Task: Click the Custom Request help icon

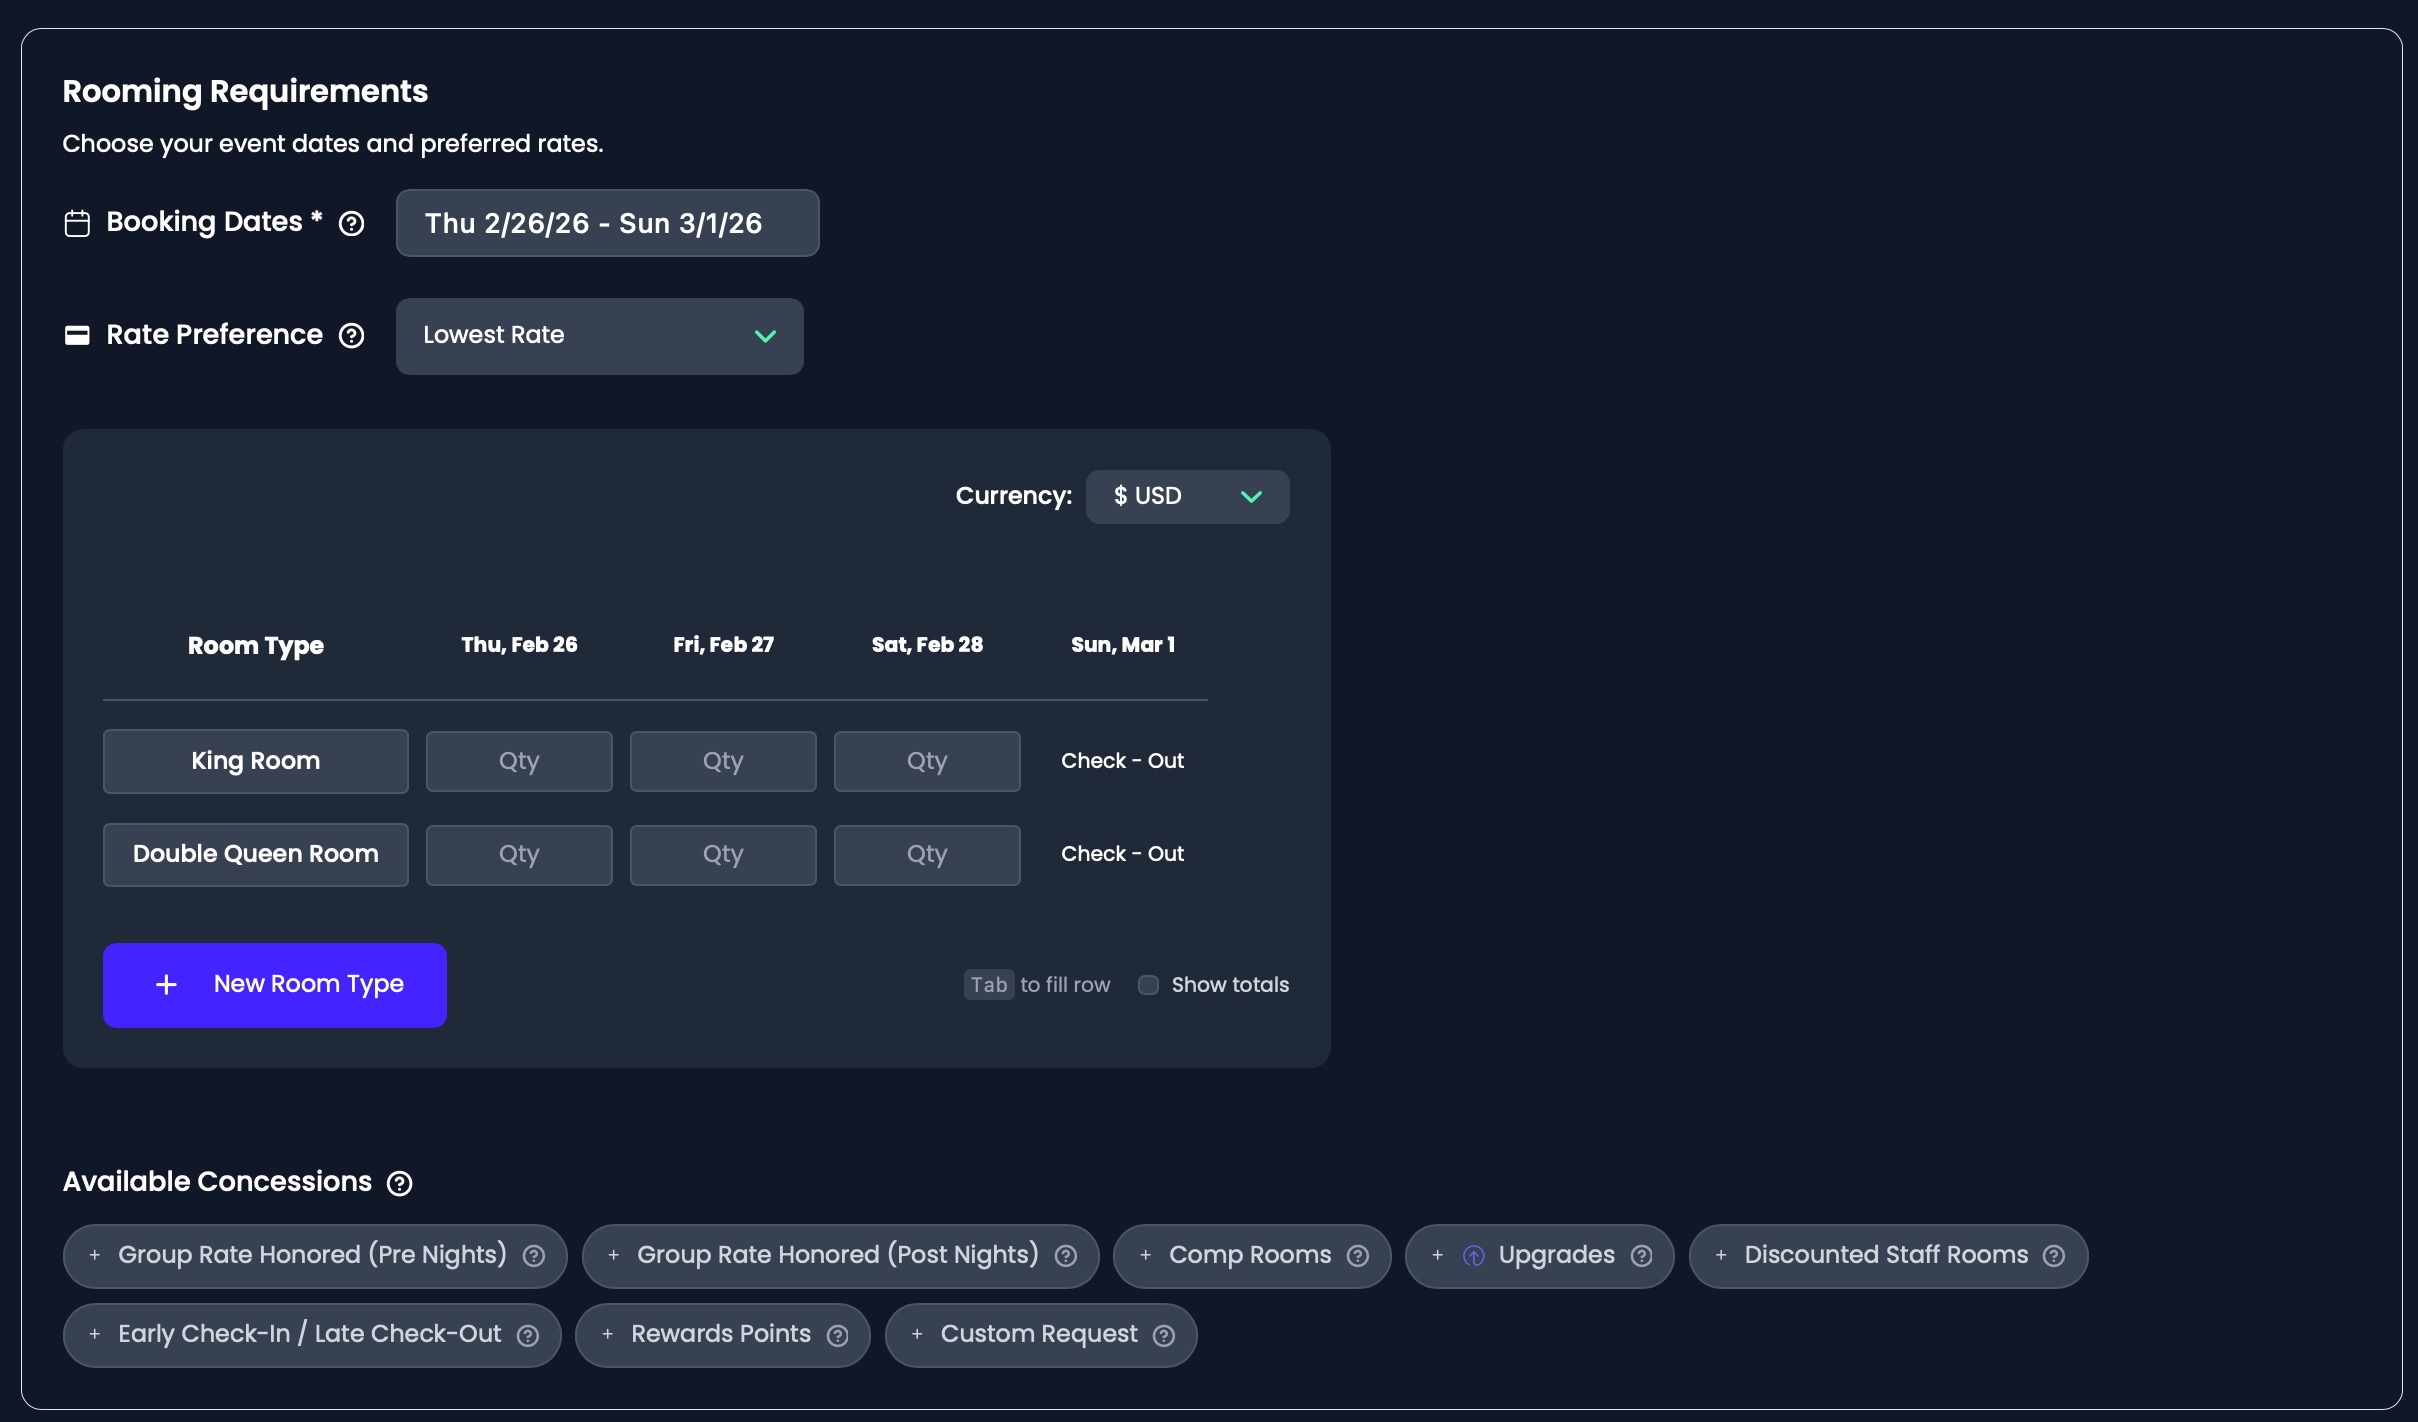Action: 1164,1335
